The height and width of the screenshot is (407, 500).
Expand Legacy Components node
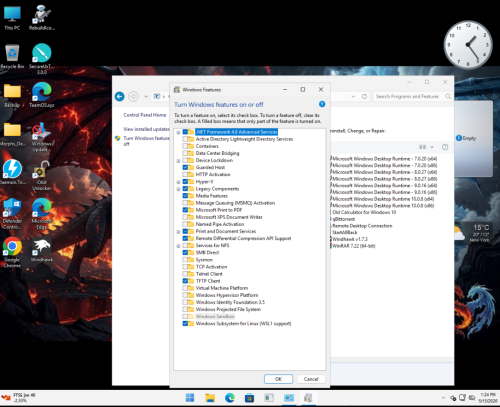pos(178,189)
